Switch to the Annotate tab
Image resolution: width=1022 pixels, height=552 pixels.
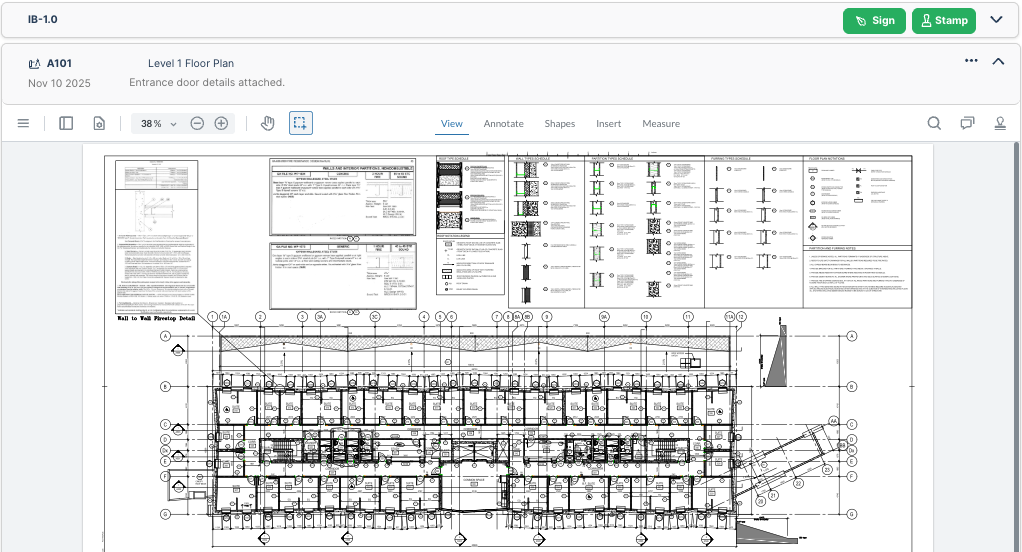(503, 124)
